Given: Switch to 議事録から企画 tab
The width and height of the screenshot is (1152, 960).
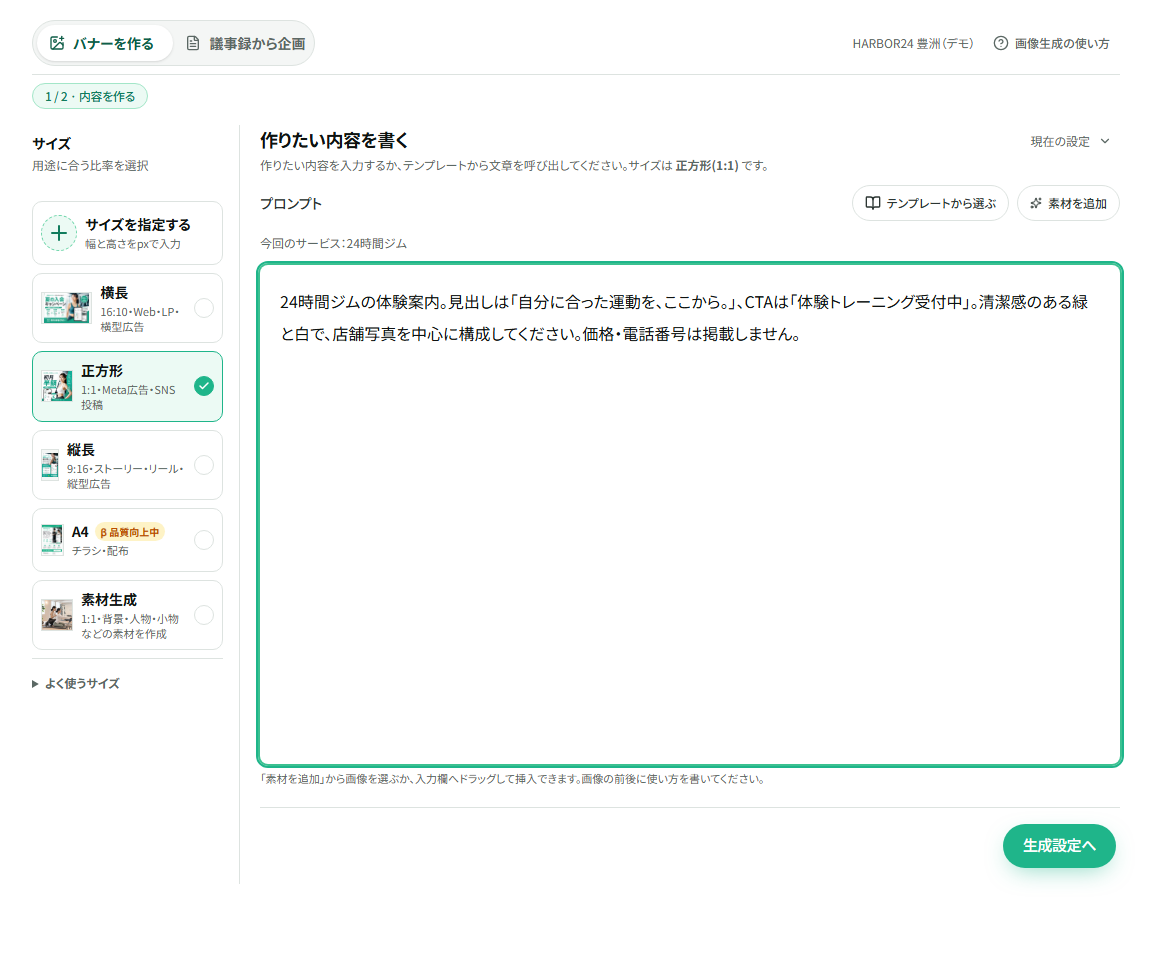Looking at the screenshot, I should (x=245, y=43).
